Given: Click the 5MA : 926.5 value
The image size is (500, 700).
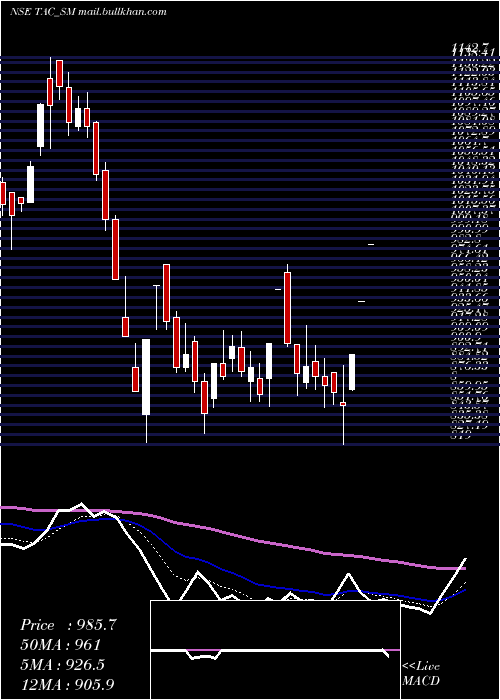Looking at the screenshot, I should (x=62, y=664).
